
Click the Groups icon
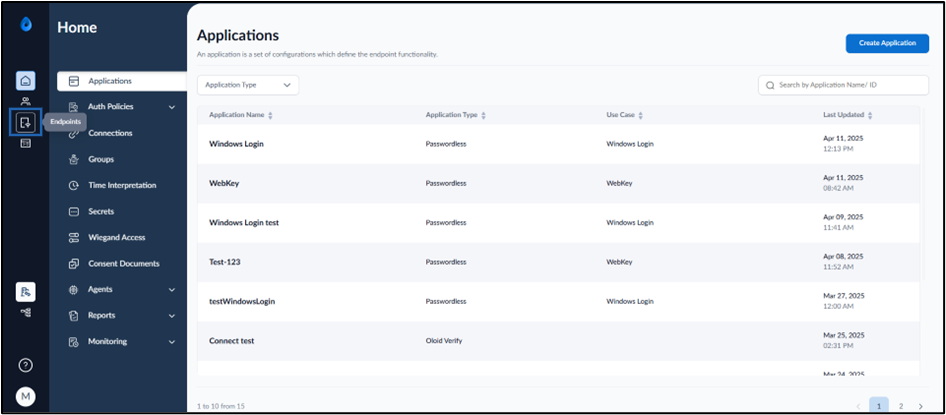(74, 159)
